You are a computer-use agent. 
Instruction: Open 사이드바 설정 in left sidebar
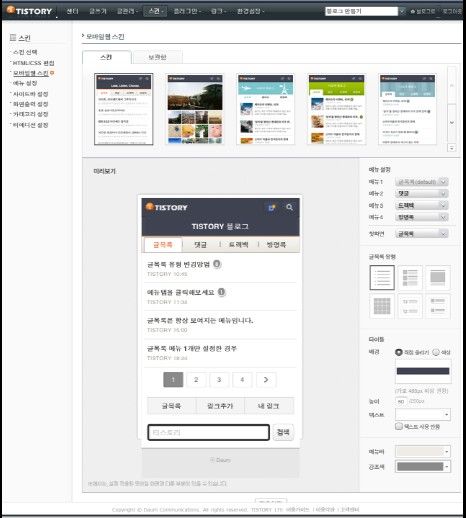[x=31, y=94]
